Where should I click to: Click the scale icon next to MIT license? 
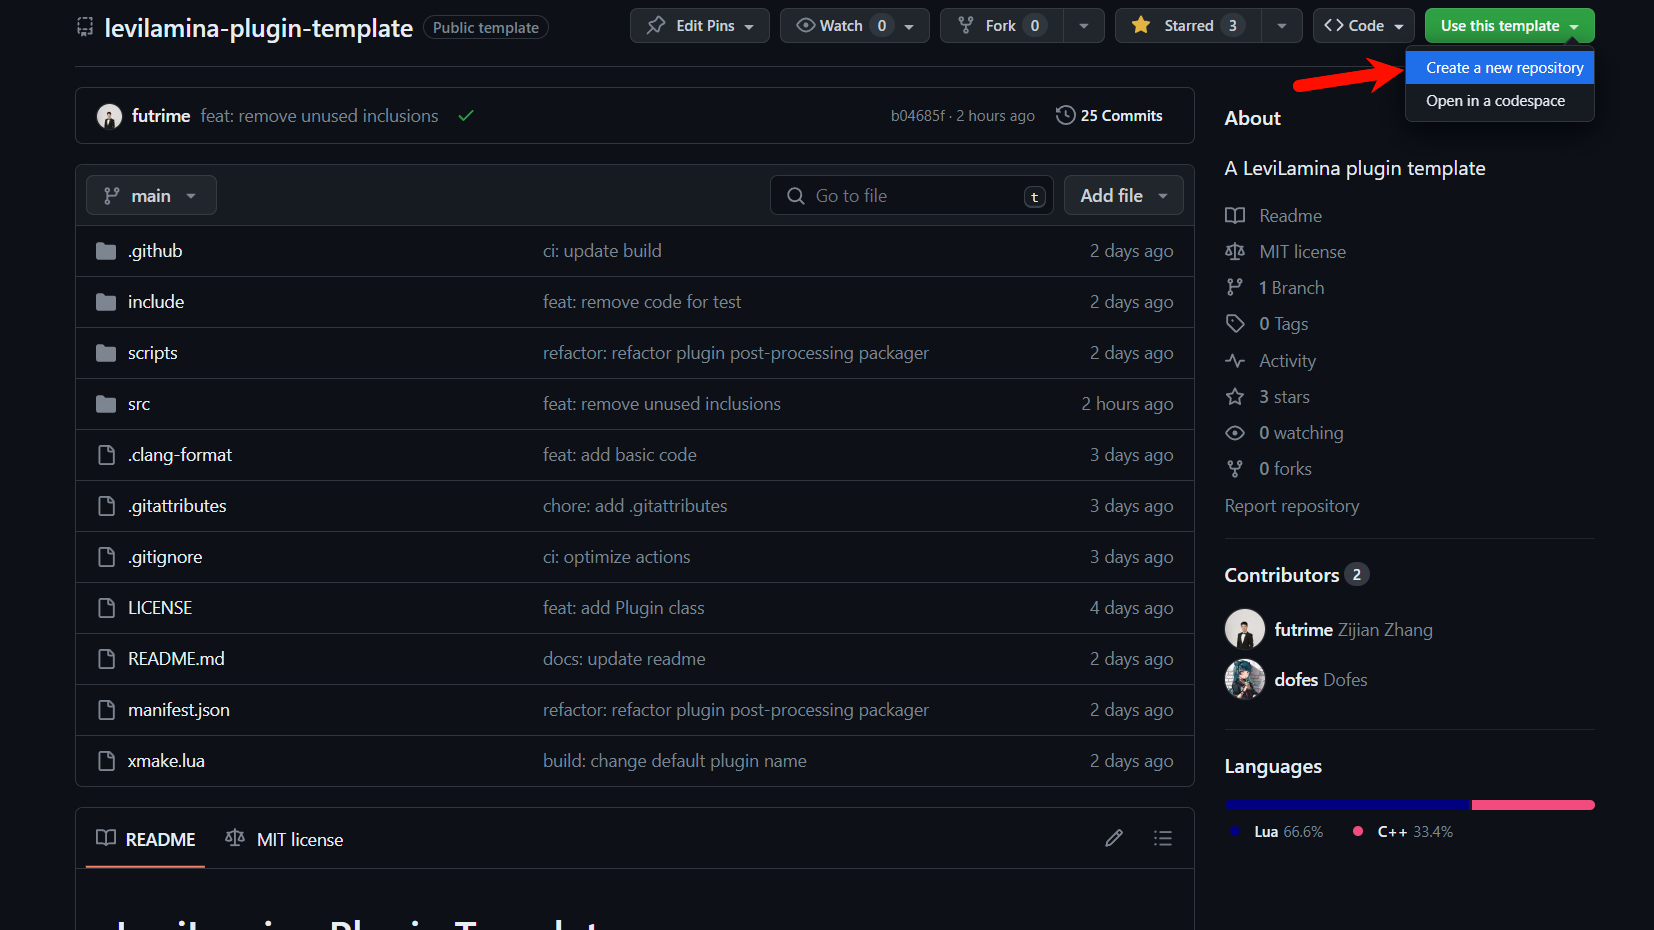pos(1235,252)
